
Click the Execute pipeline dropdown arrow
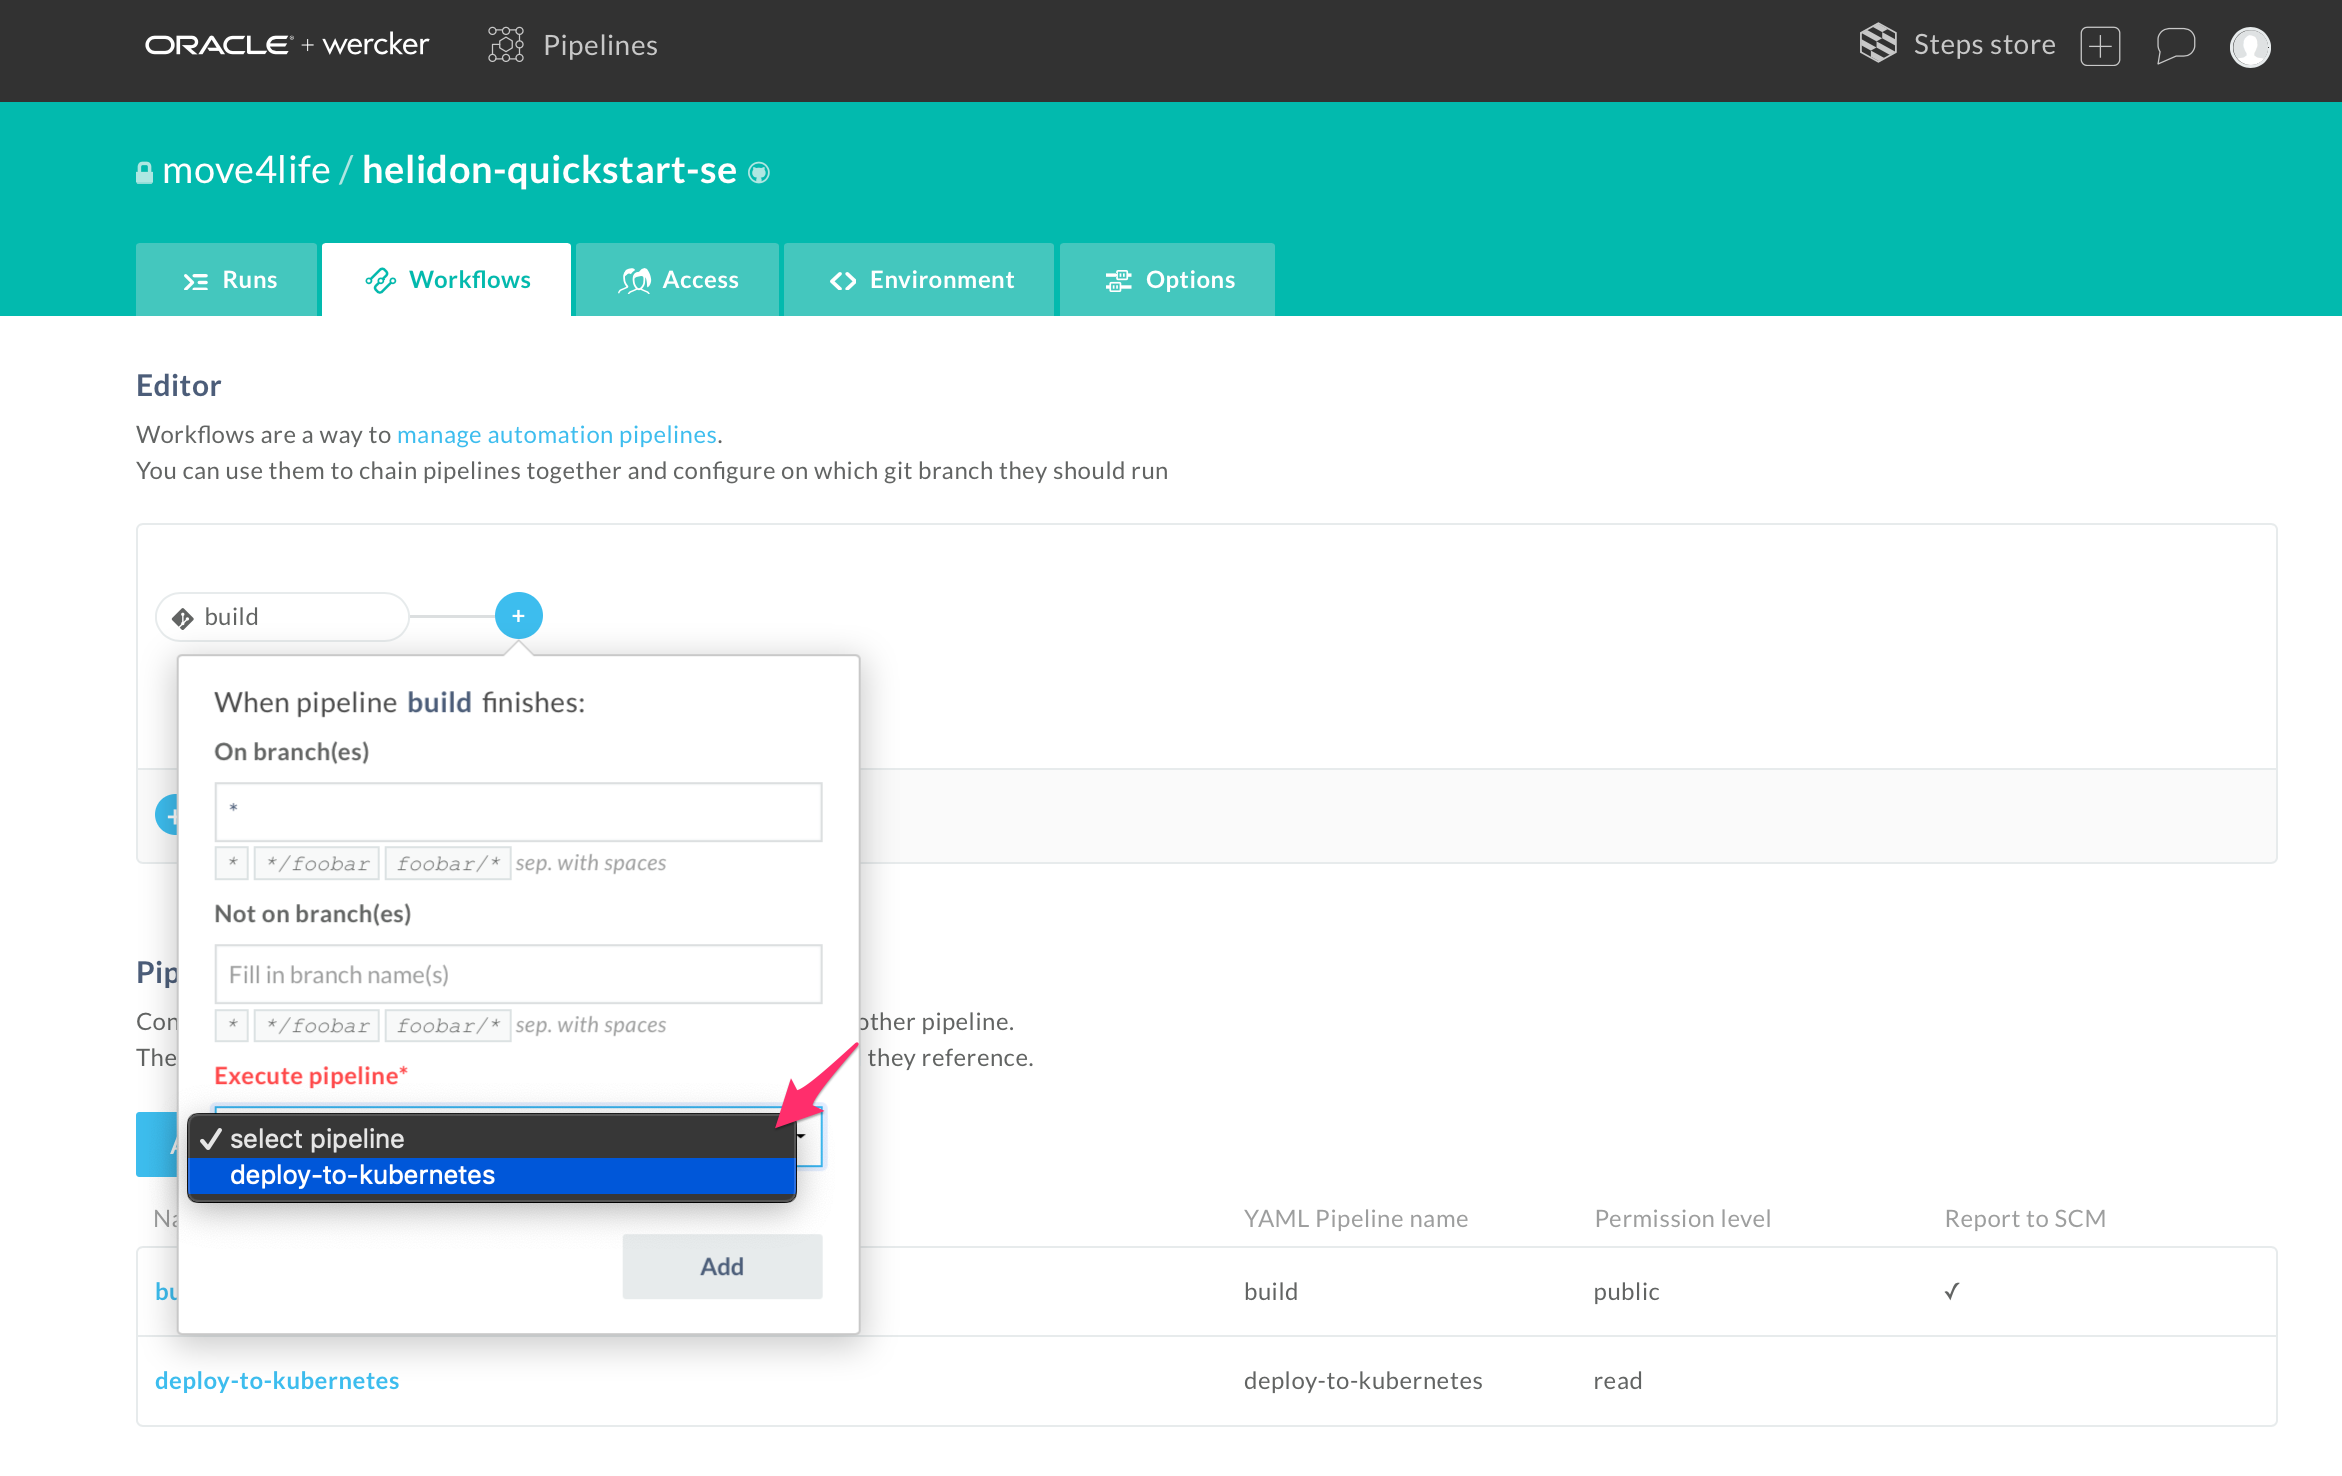point(803,1137)
